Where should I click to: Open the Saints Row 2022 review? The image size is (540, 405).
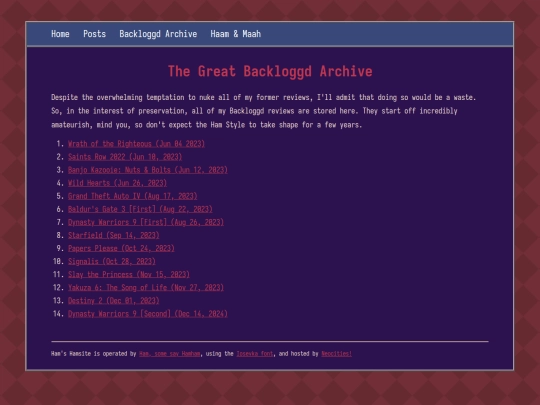(125, 157)
